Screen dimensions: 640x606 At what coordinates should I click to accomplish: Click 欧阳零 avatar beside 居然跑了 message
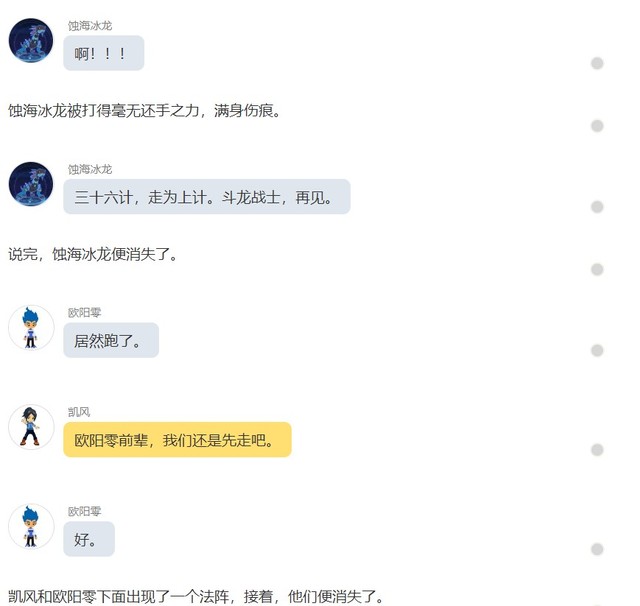point(31,328)
